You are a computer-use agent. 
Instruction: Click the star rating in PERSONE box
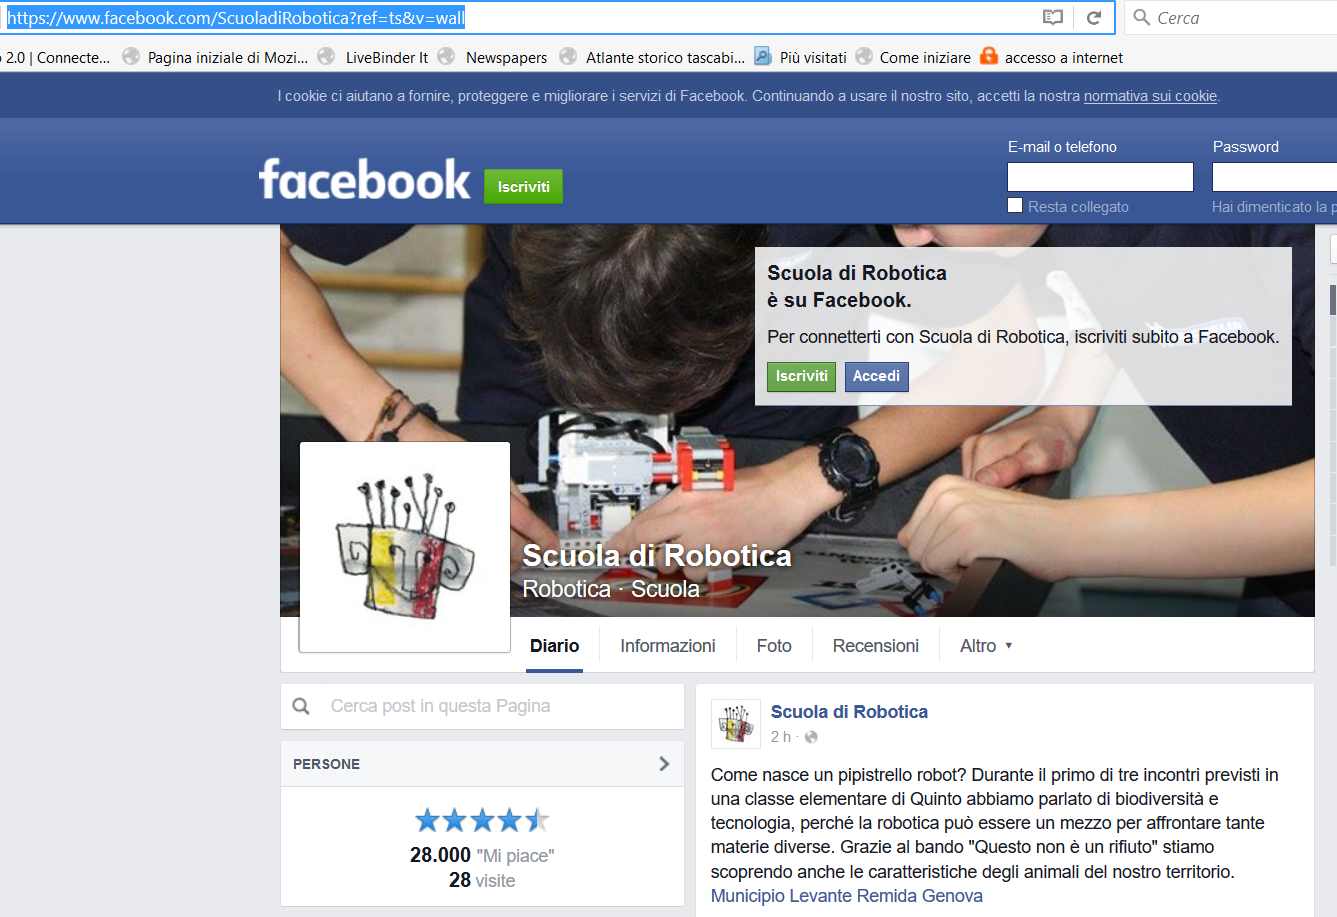point(482,821)
